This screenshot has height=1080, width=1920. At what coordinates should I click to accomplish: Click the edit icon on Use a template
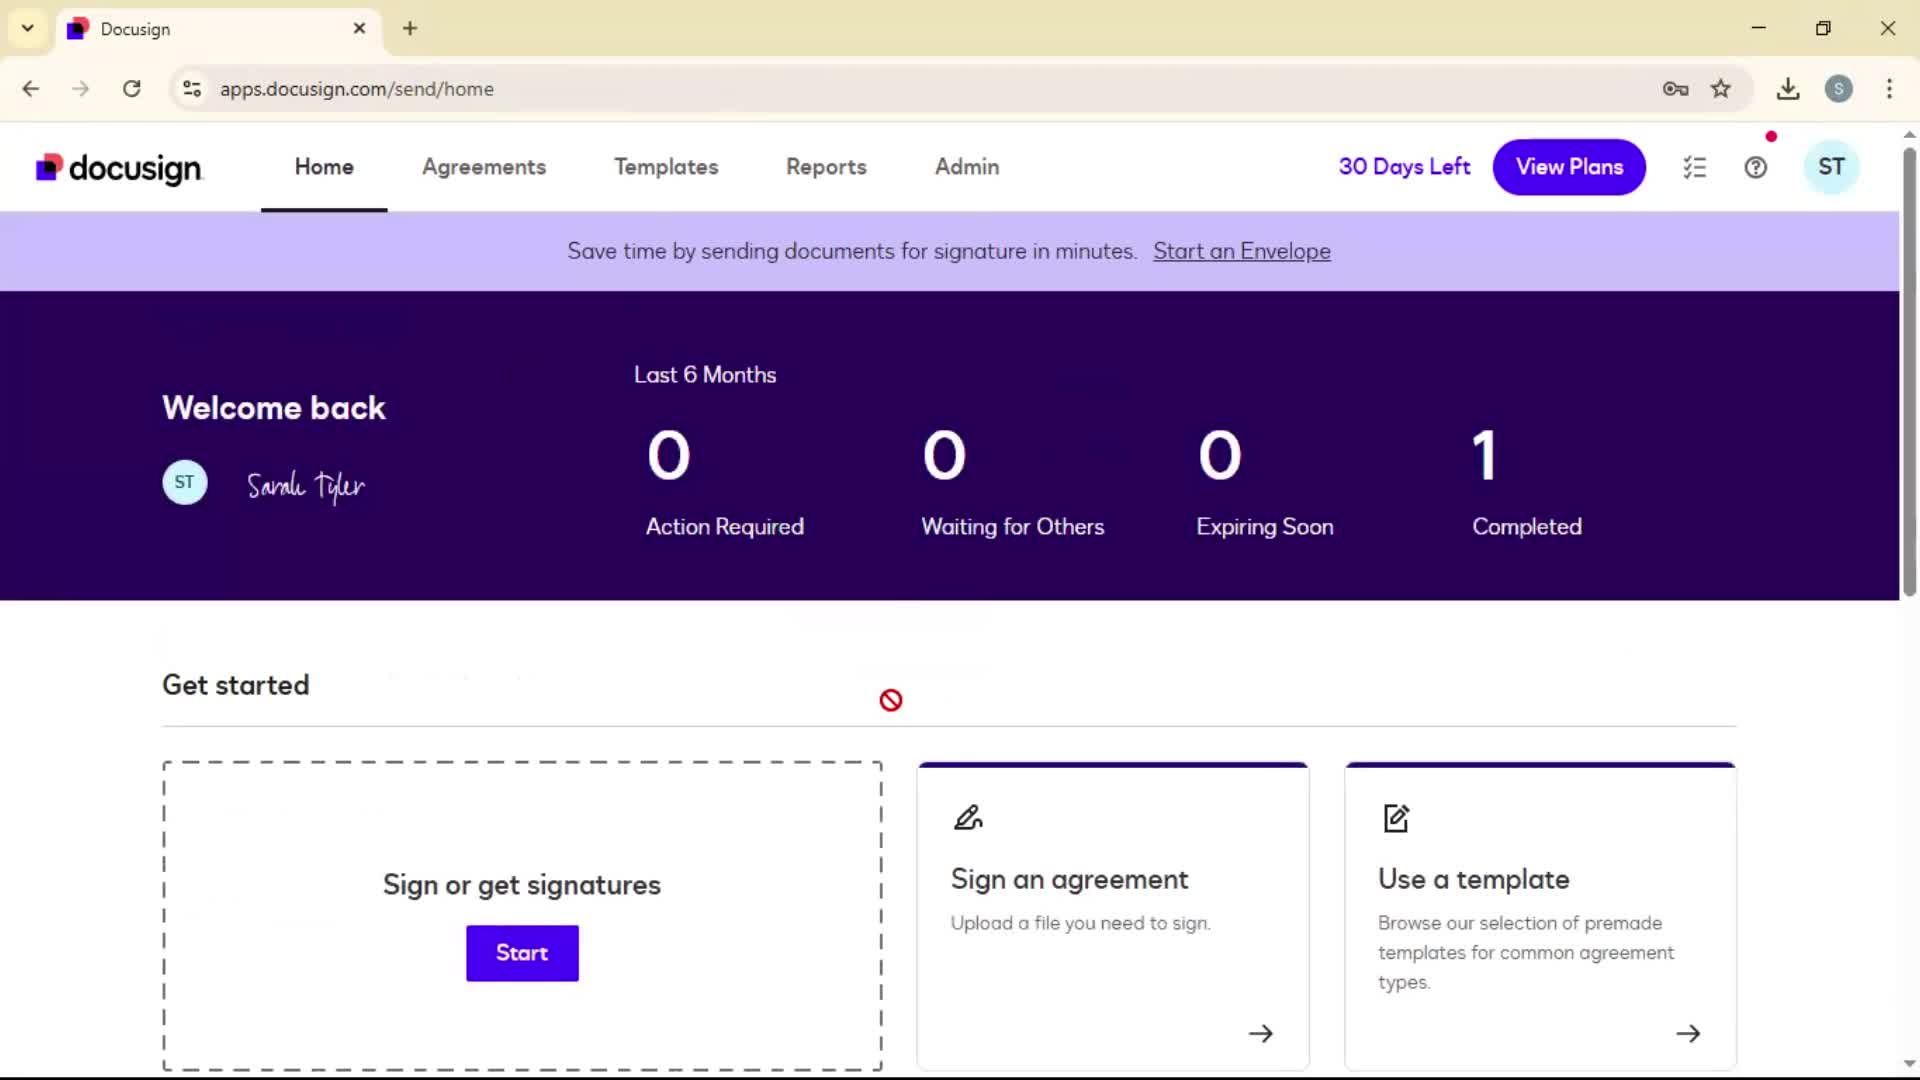point(1395,818)
